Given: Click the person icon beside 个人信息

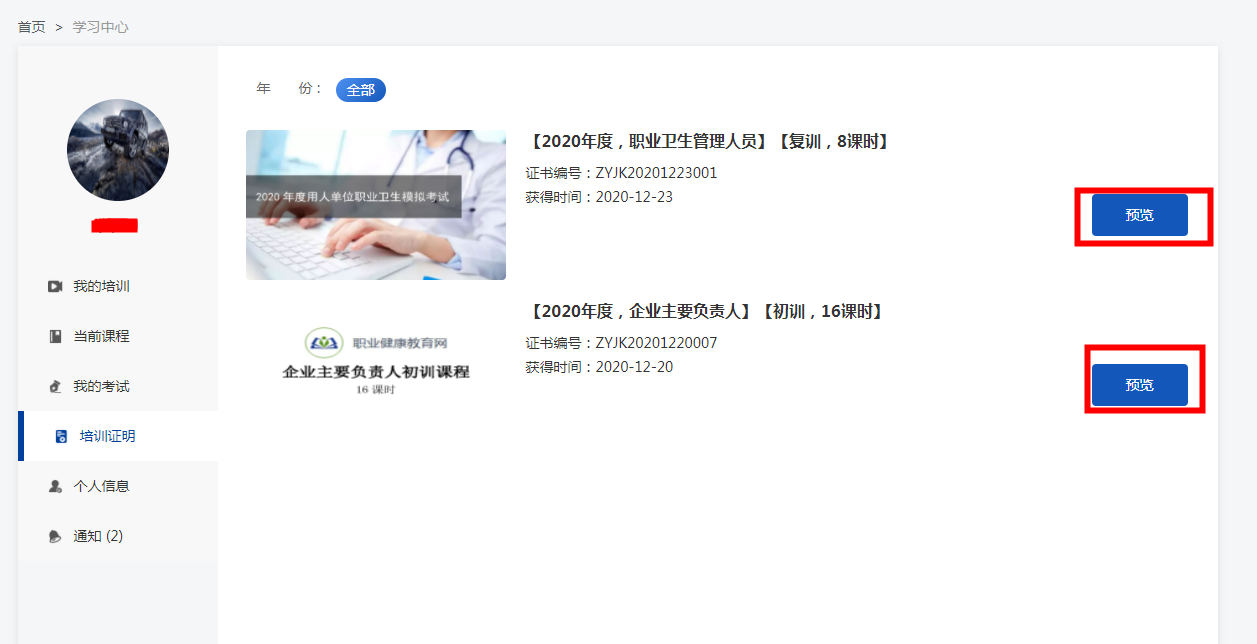Looking at the screenshot, I should click(x=55, y=487).
